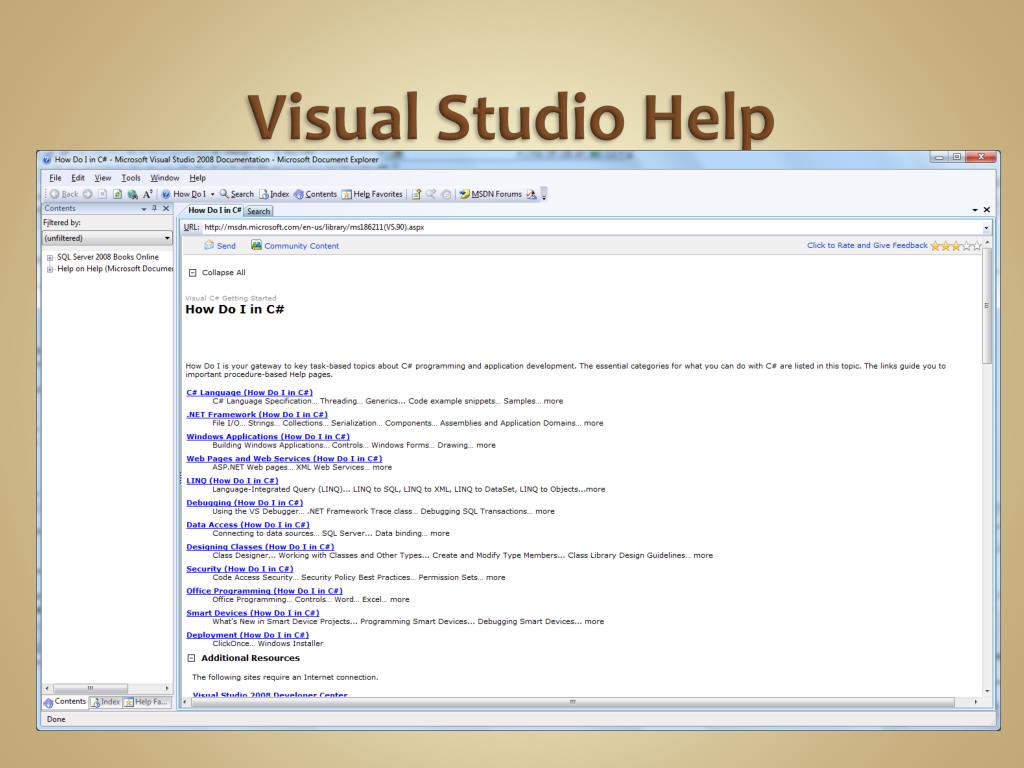Switch to Contents tab at panel bottom
Viewport: 1024px width, 768px height.
click(x=65, y=702)
